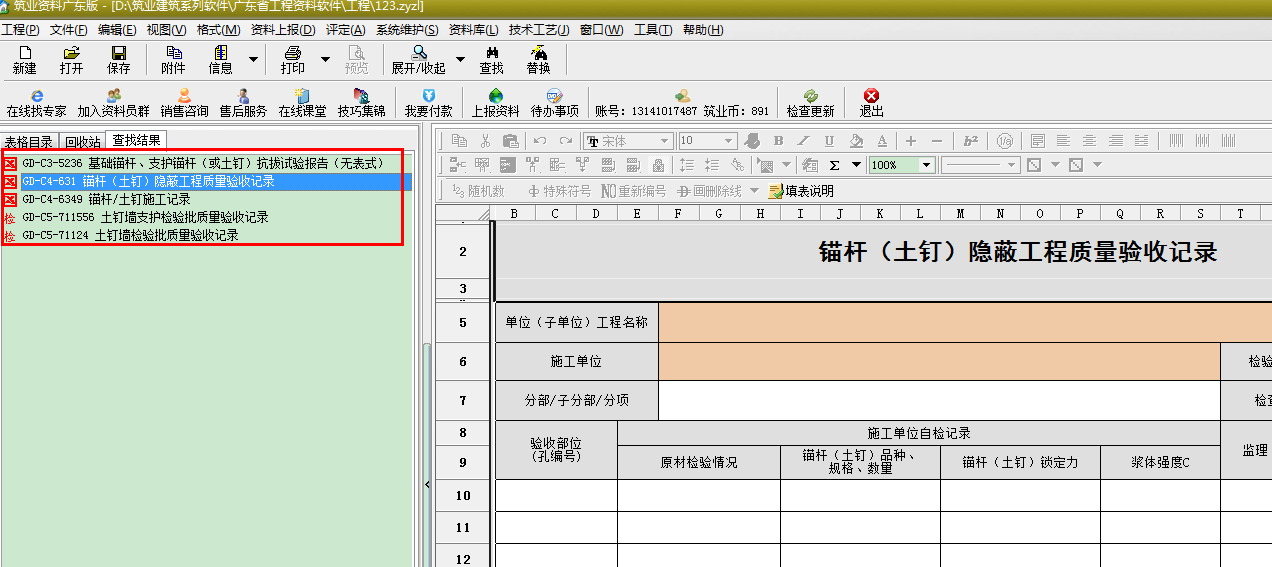Click the 我要付款 payment icon

pos(428,103)
